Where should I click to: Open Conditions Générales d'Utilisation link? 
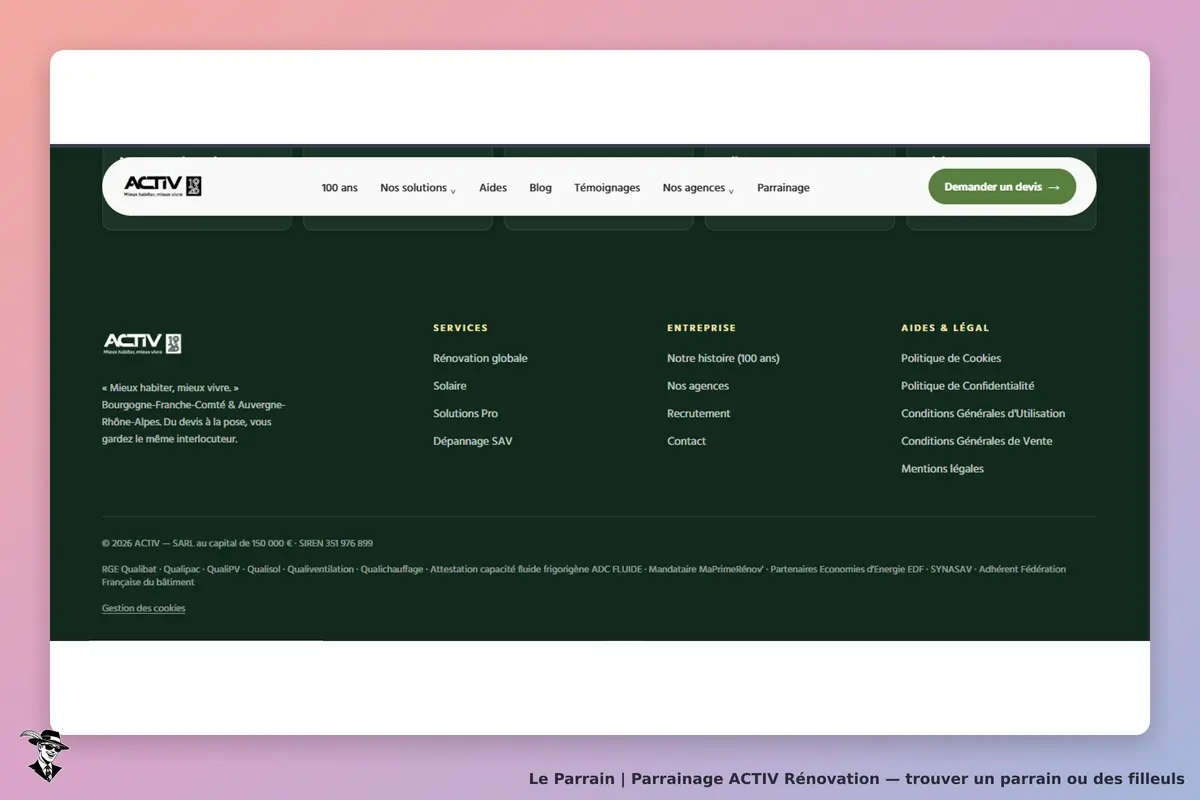click(x=983, y=414)
